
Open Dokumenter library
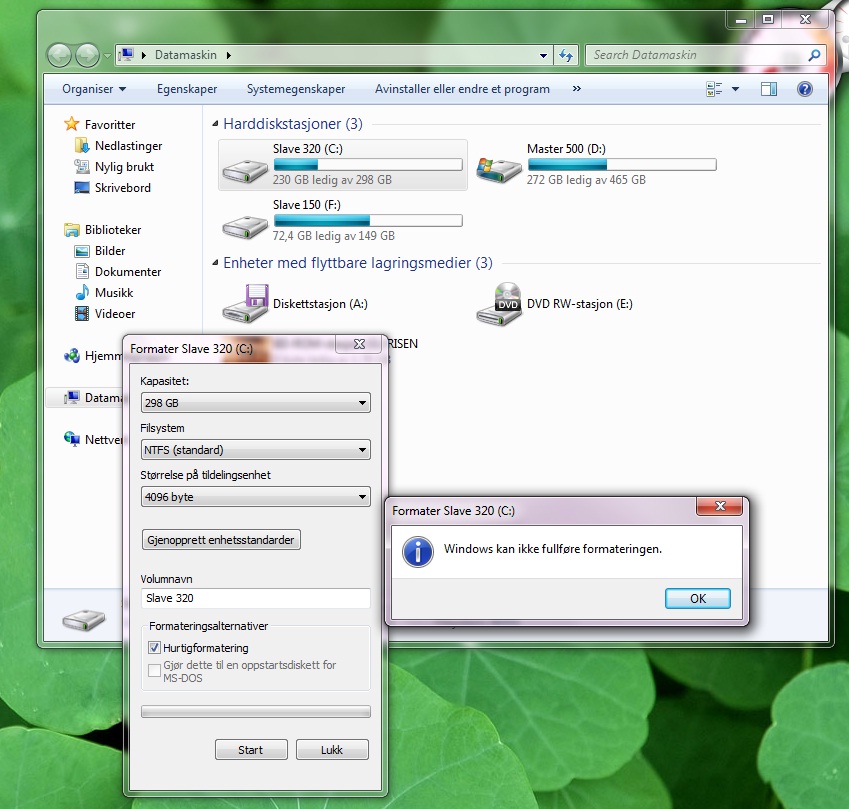(x=128, y=272)
